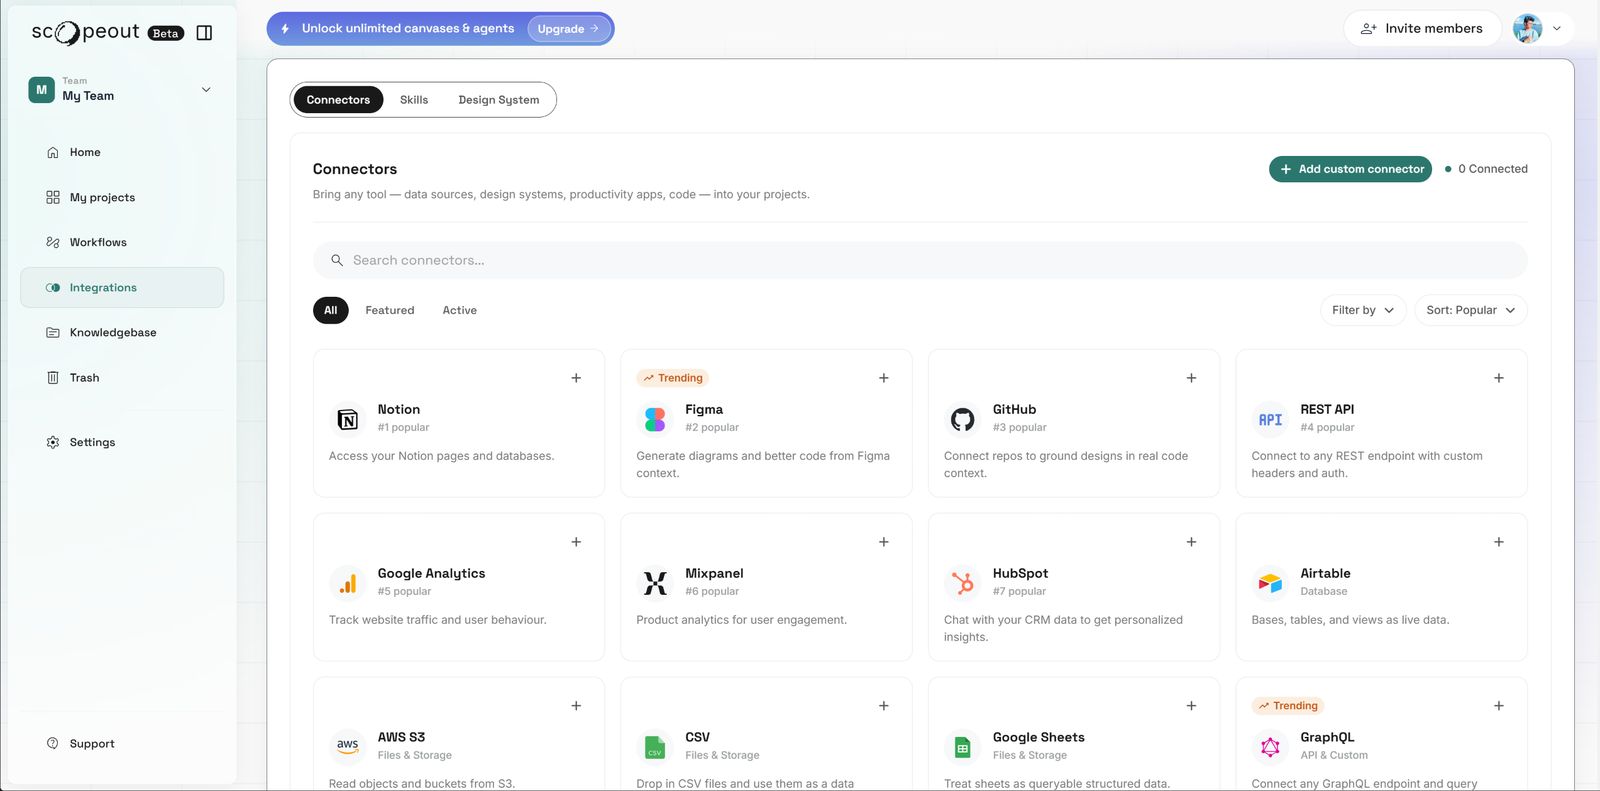Click the Airtable logo icon
The height and width of the screenshot is (791, 1600).
point(1270,583)
